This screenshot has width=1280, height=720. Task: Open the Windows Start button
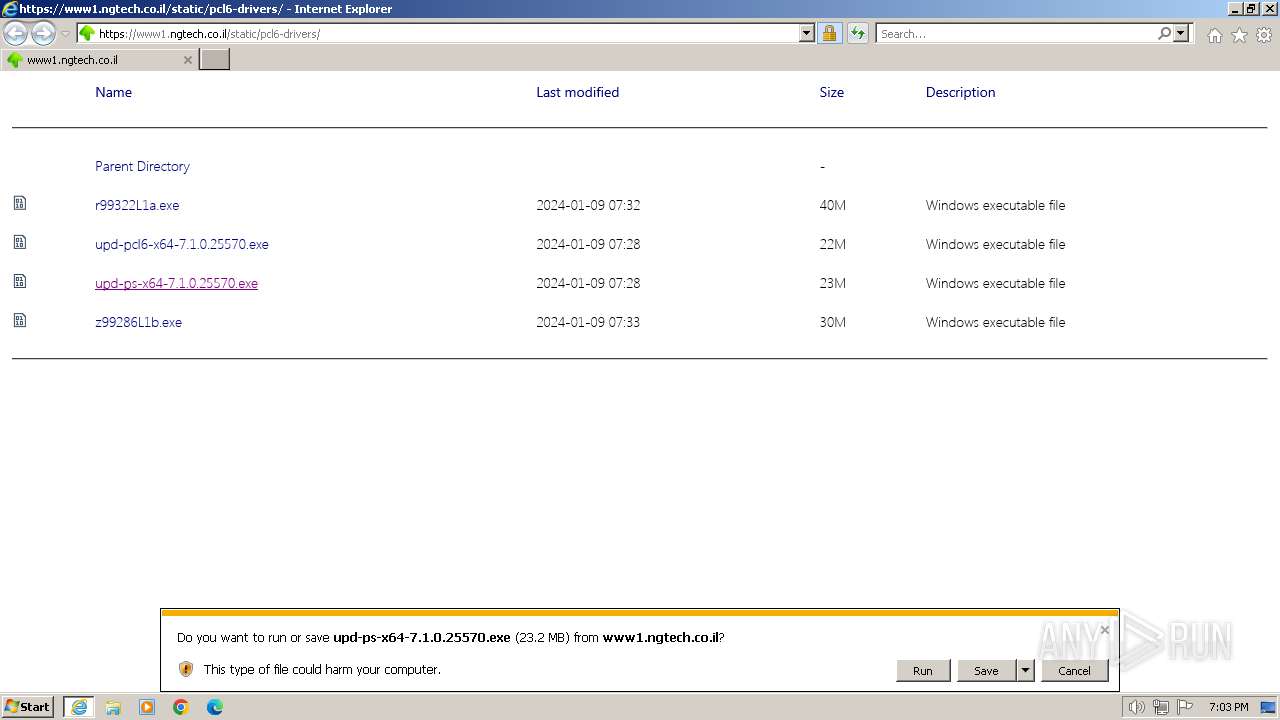coord(28,707)
